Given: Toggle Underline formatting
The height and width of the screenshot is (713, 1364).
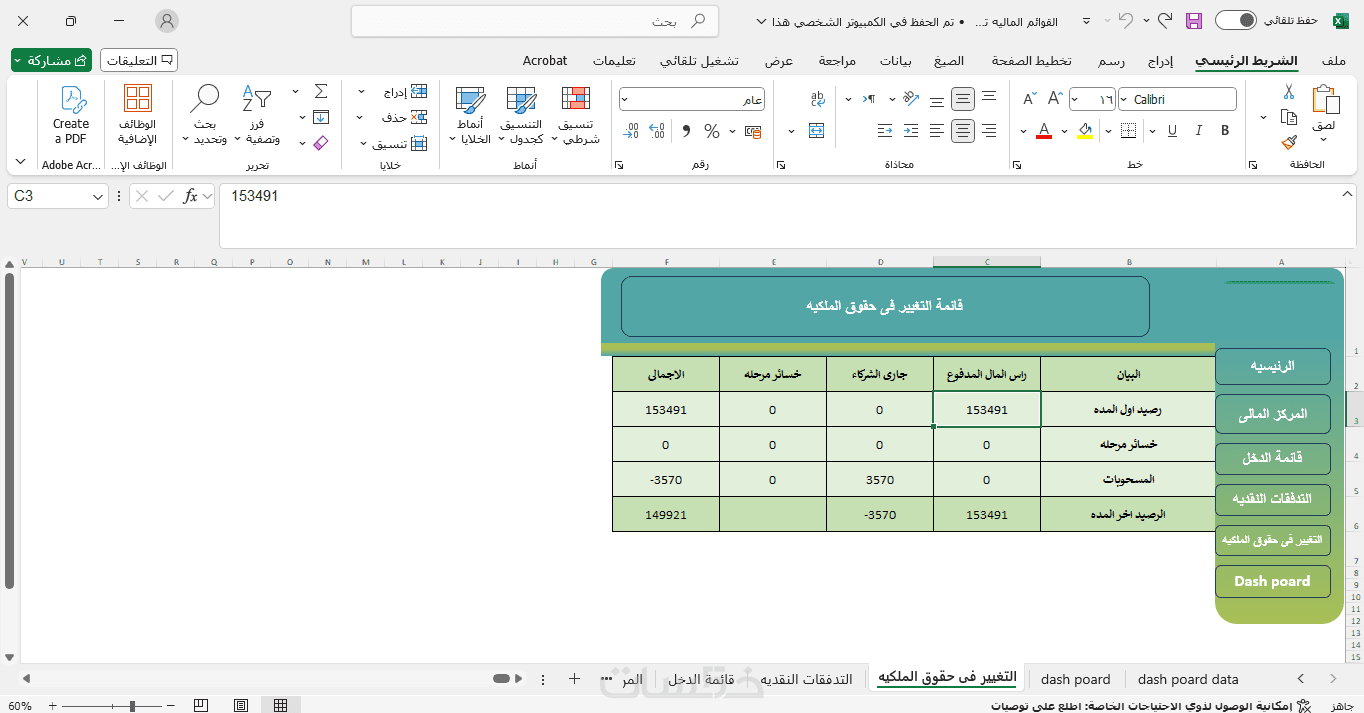Looking at the screenshot, I should [1172, 131].
